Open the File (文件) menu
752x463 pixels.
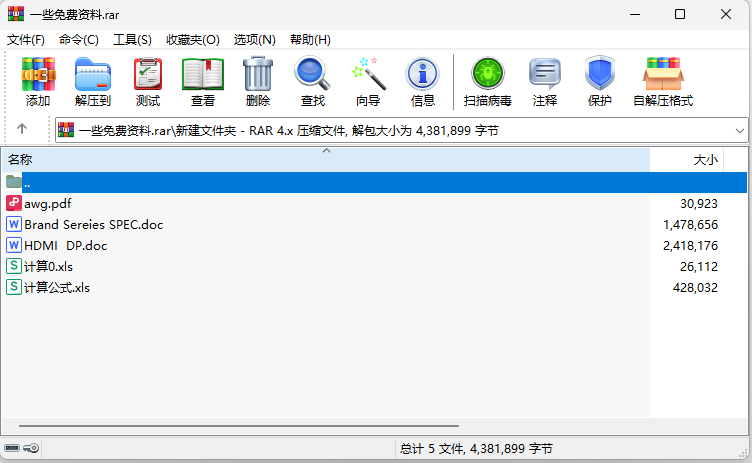click(26, 39)
